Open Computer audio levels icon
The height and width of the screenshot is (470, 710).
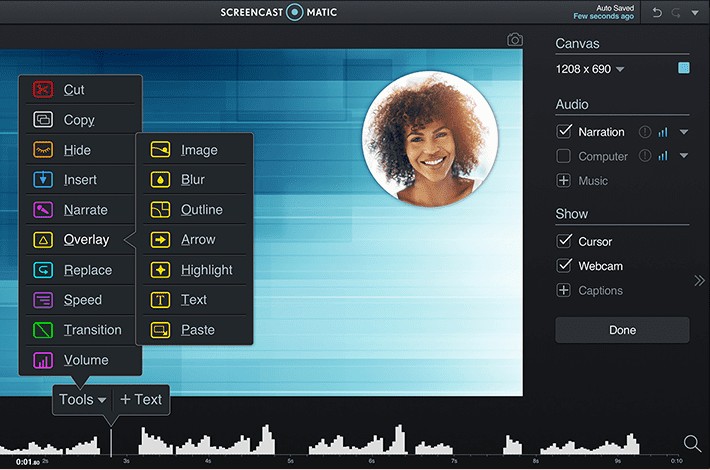coord(663,156)
